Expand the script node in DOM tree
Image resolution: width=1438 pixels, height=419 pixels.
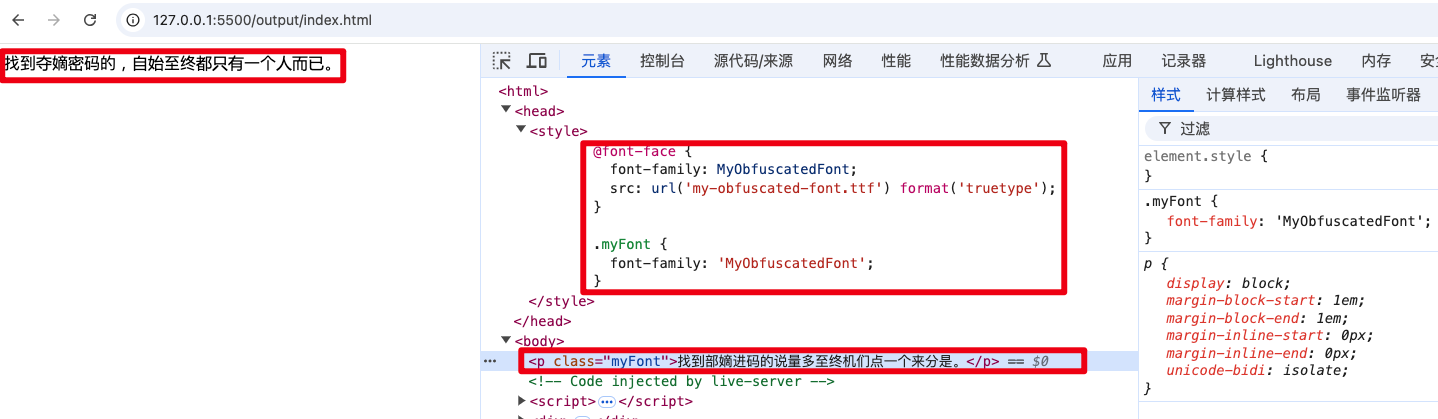coord(521,401)
